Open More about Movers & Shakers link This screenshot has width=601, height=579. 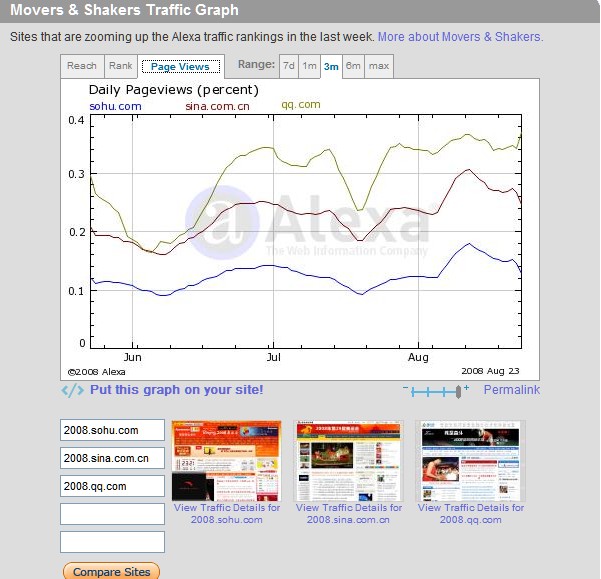(x=460, y=37)
